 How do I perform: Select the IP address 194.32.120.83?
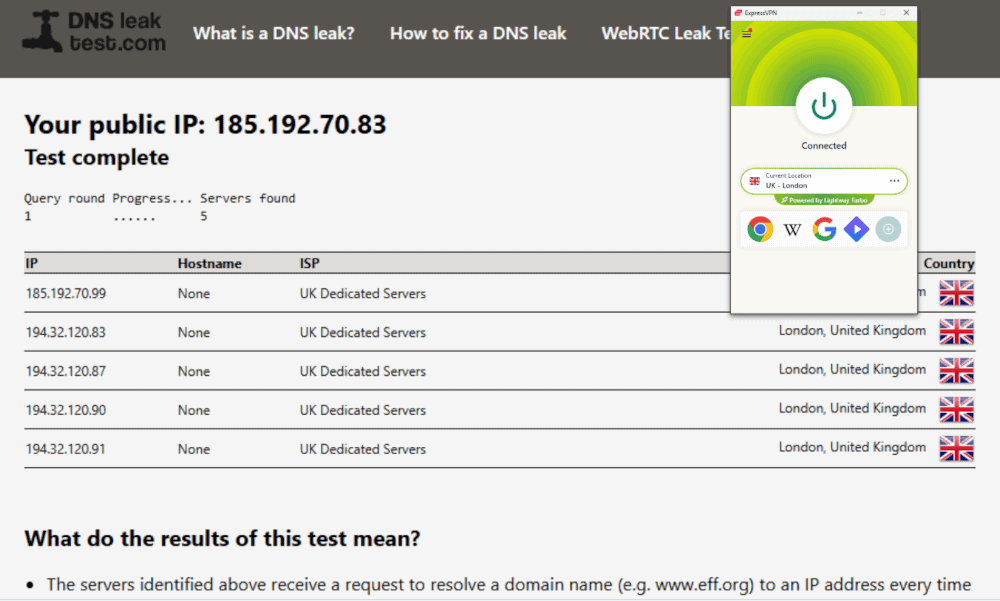click(66, 332)
